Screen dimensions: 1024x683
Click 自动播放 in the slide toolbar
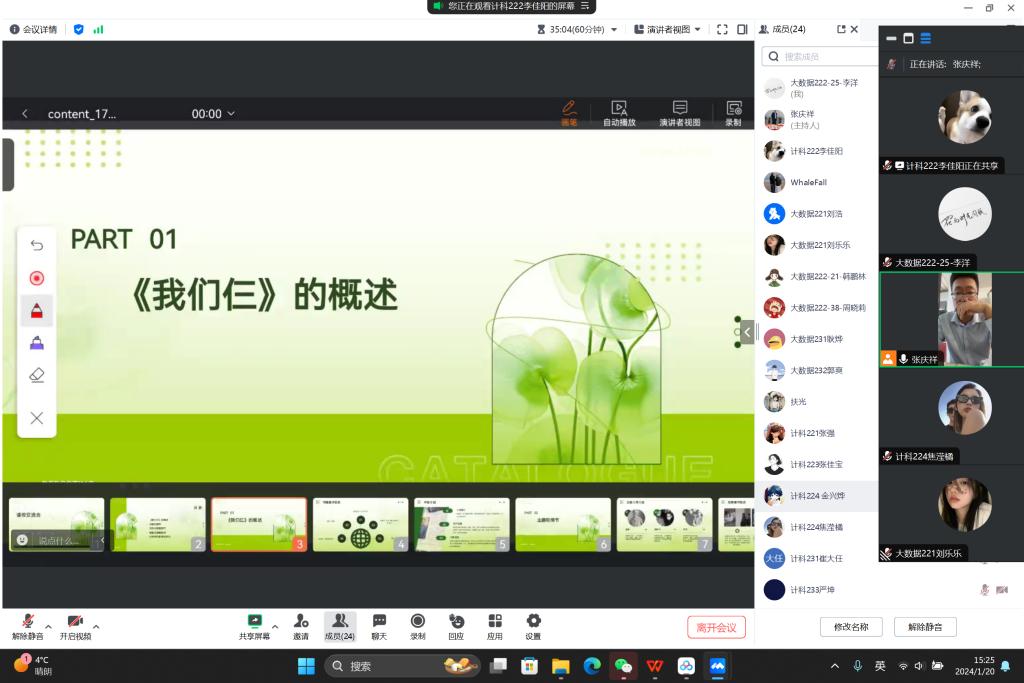click(619, 113)
